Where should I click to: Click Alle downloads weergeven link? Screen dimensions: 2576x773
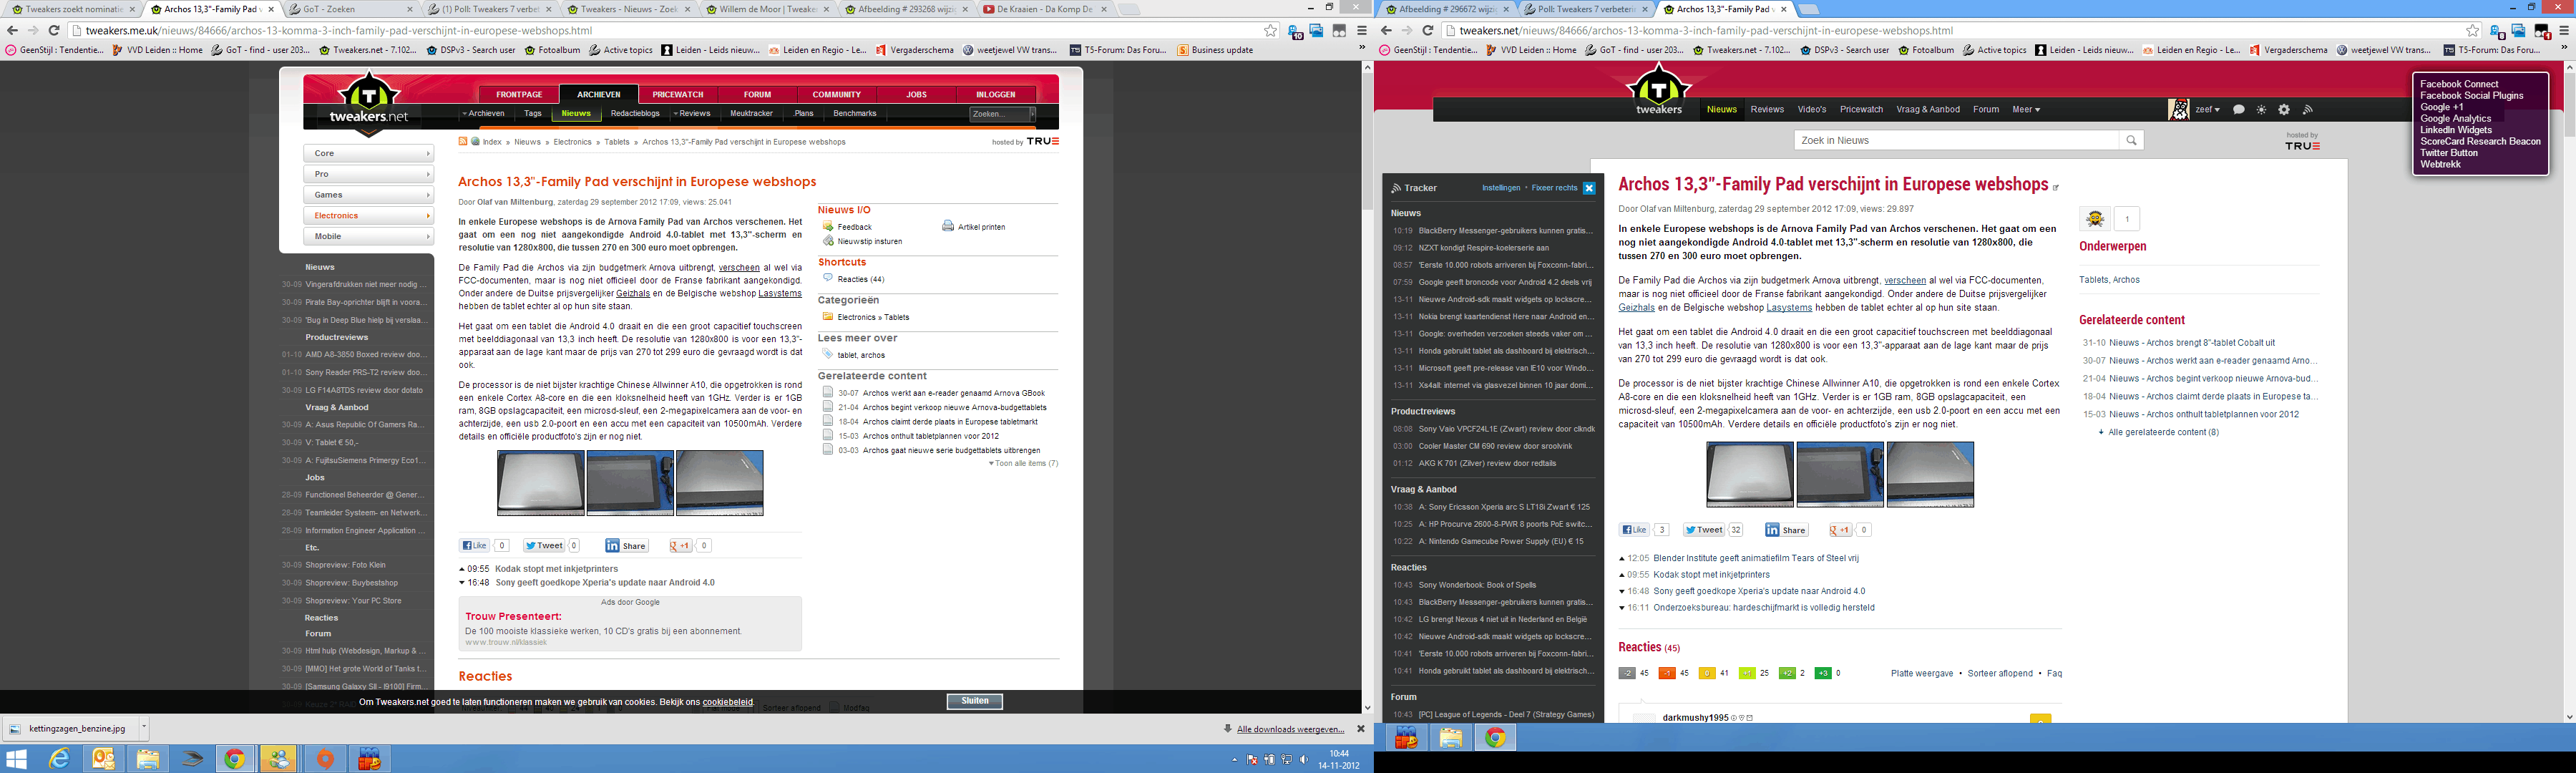[1290, 730]
